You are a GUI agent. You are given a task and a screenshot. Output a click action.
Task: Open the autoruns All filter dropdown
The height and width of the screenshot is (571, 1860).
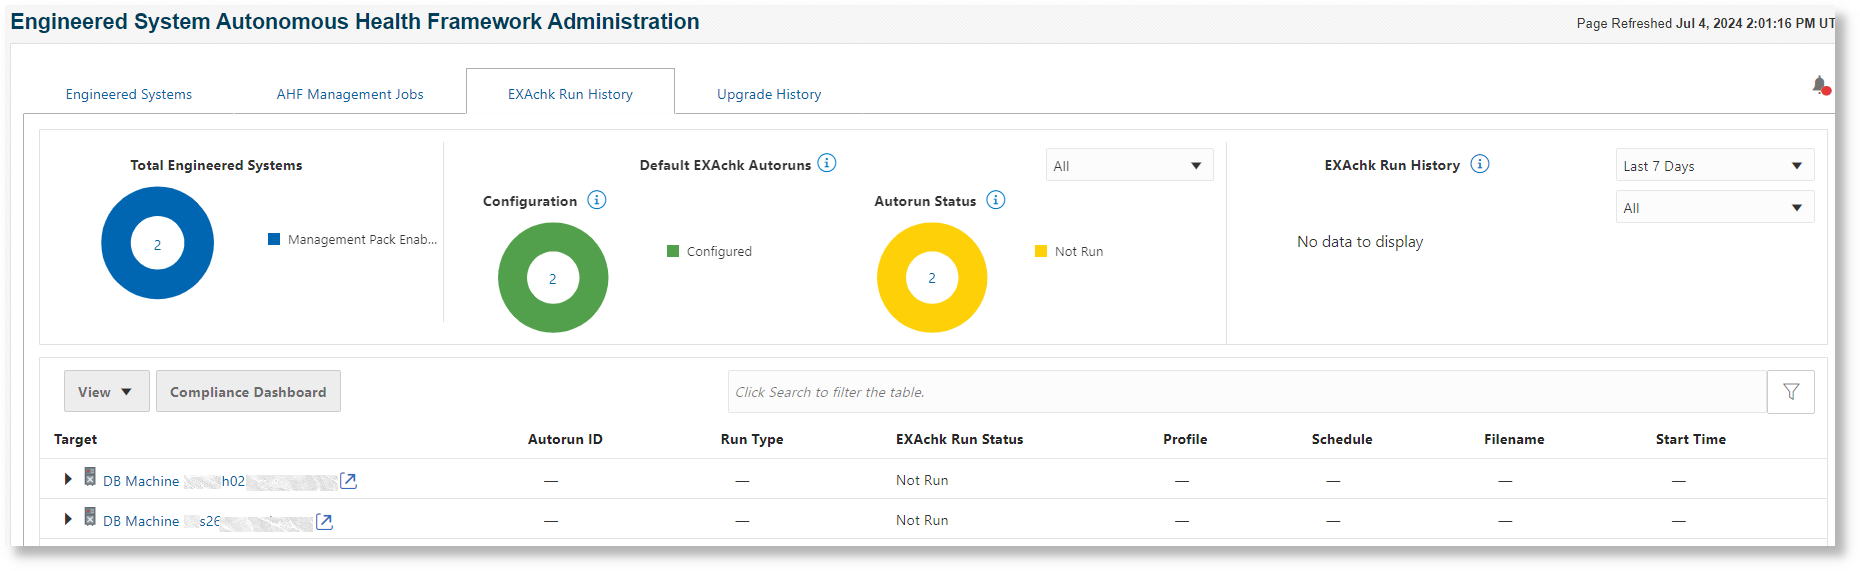[1130, 166]
